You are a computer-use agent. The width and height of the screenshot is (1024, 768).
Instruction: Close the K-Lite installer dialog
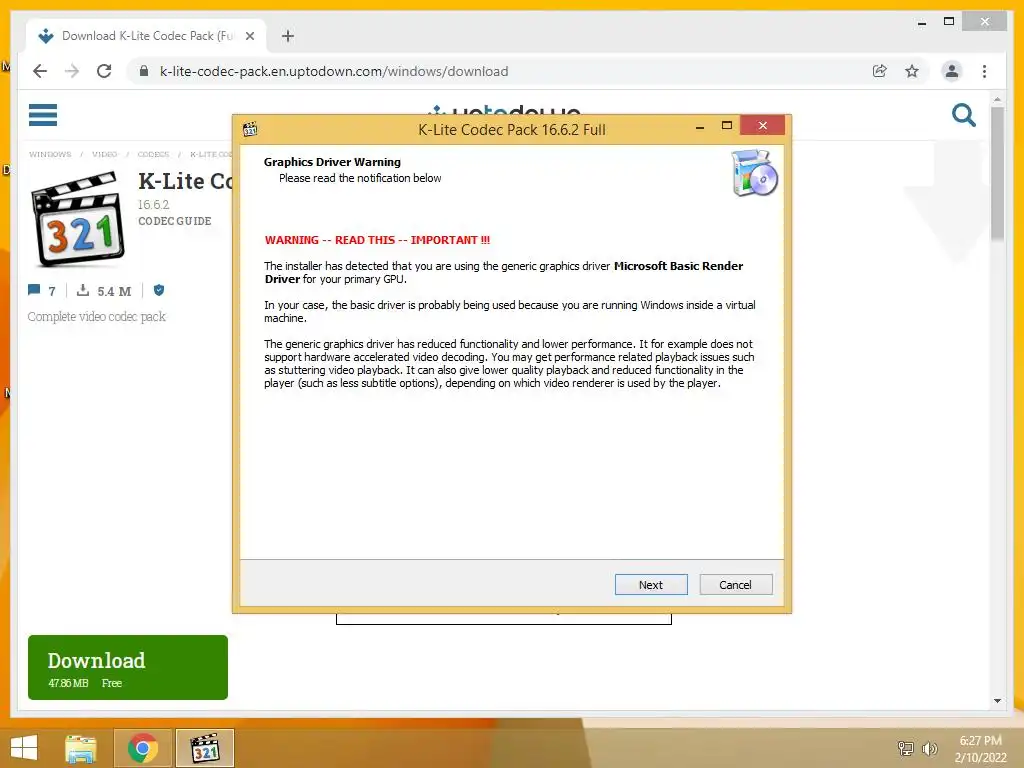pos(762,125)
